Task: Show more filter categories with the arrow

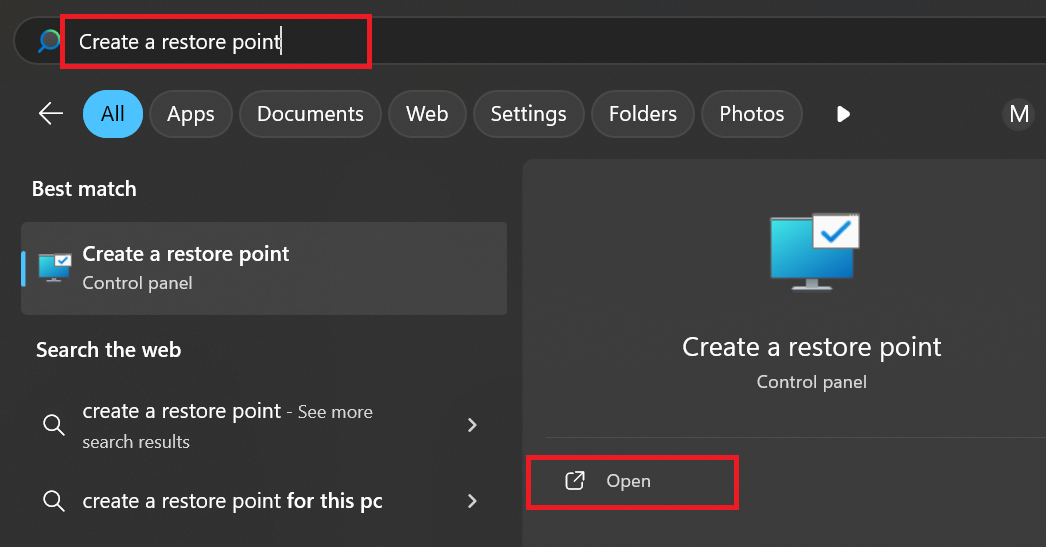Action: [843, 114]
